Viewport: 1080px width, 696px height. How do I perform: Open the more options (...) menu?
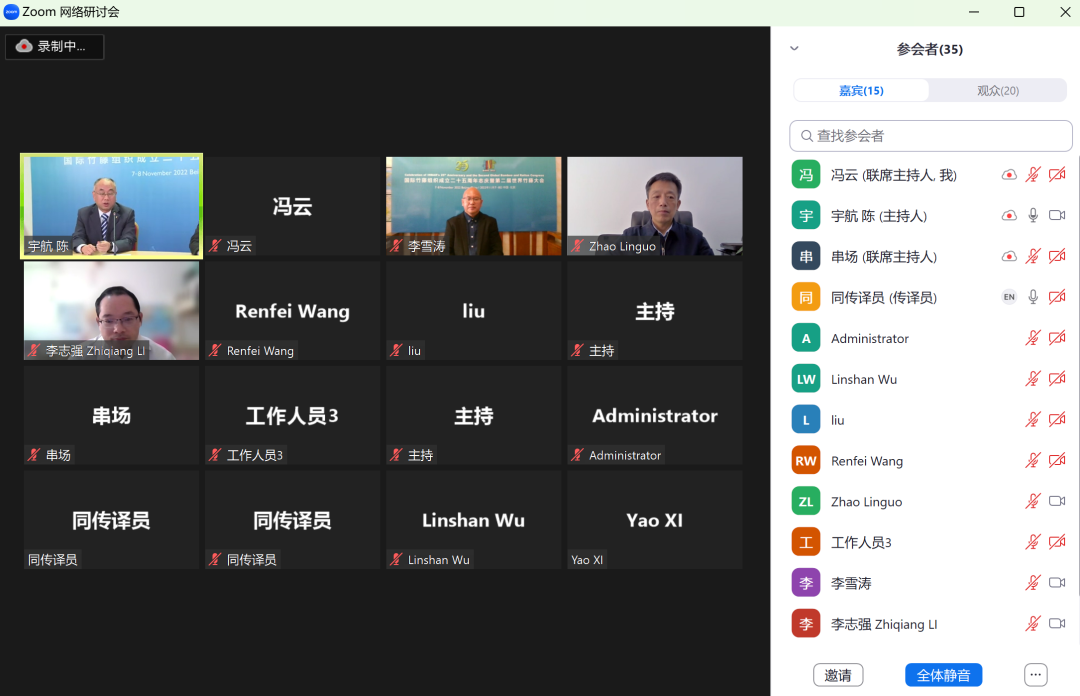[x=1035, y=674]
